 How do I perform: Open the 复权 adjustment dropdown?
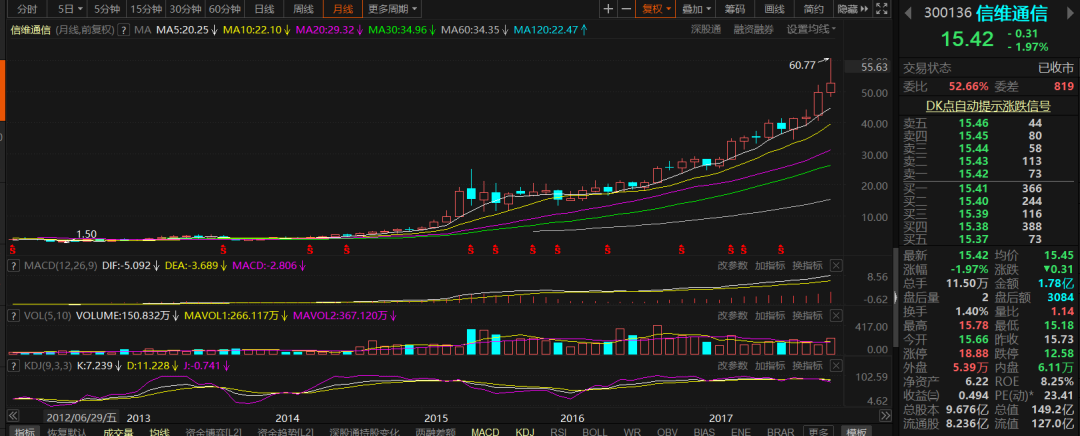pyautogui.click(x=655, y=9)
